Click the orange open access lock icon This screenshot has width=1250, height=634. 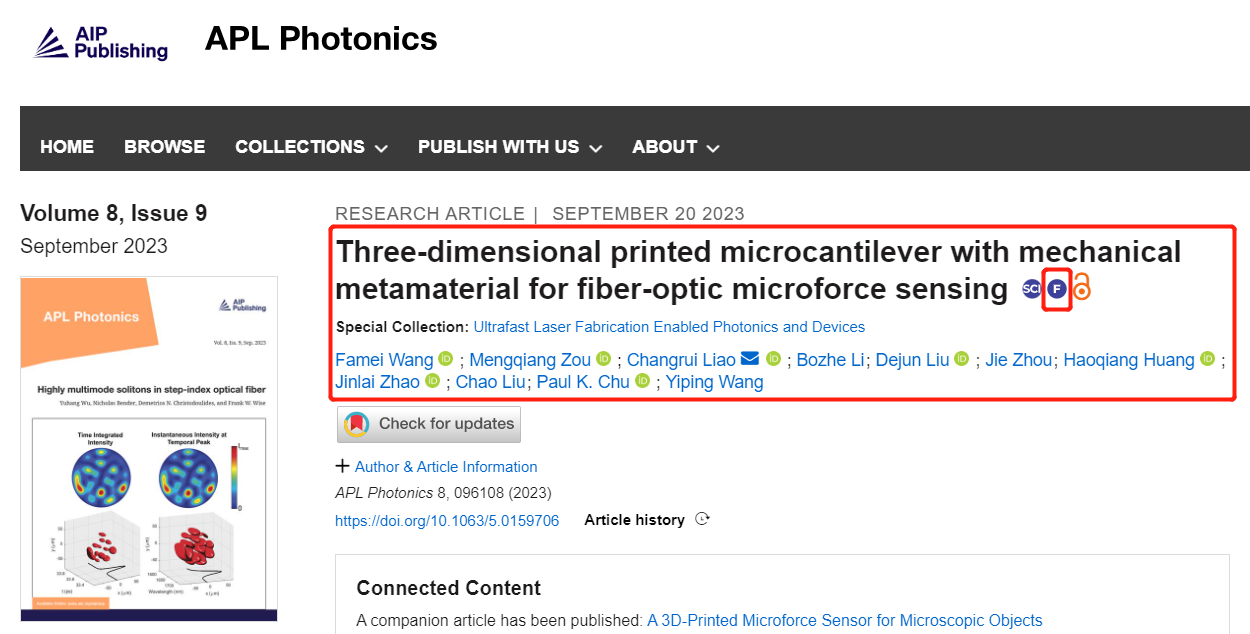pyautogui.click(x=1082, y=289)
